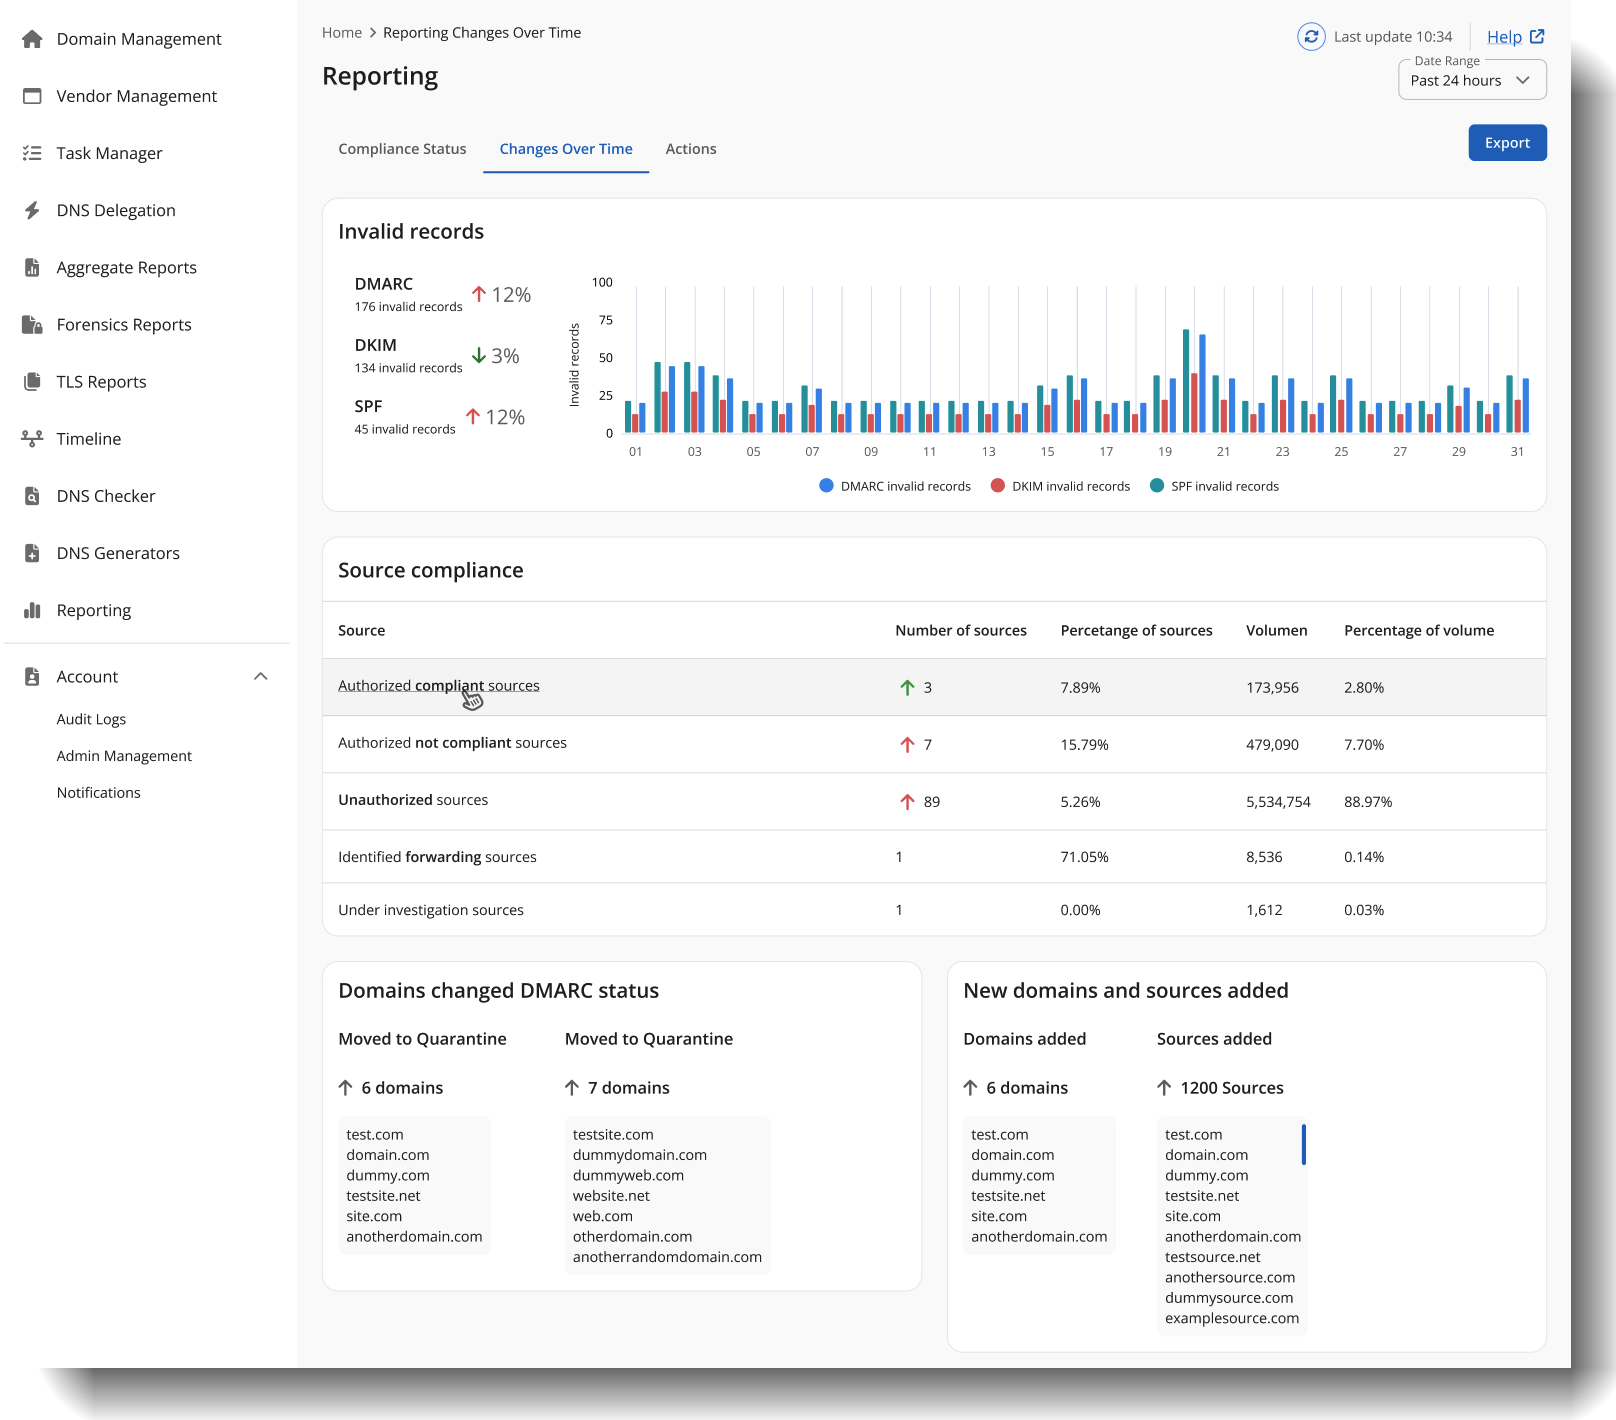This screenshot has width=1616, height=1420.
Task: Open Aggregate Reports sidebar icon
Action: click(x=32, y=267)
